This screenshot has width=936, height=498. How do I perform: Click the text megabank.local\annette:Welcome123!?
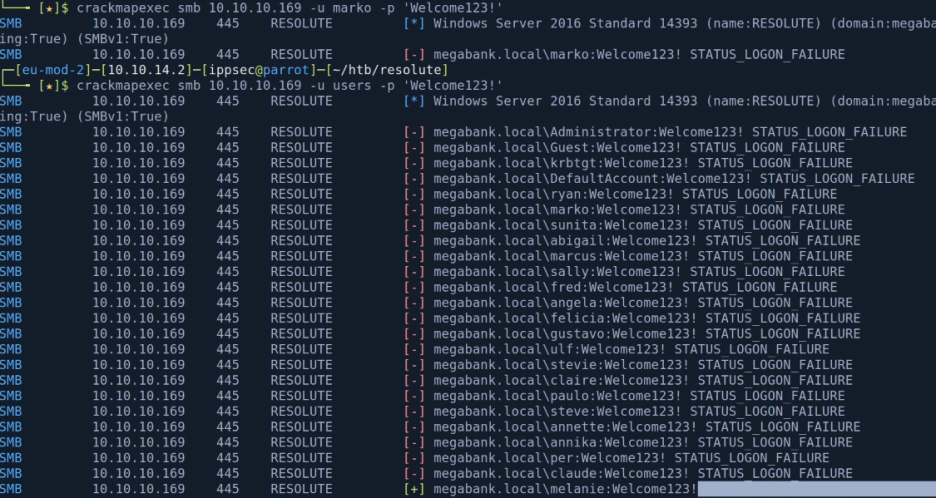(x=565, y=427)
